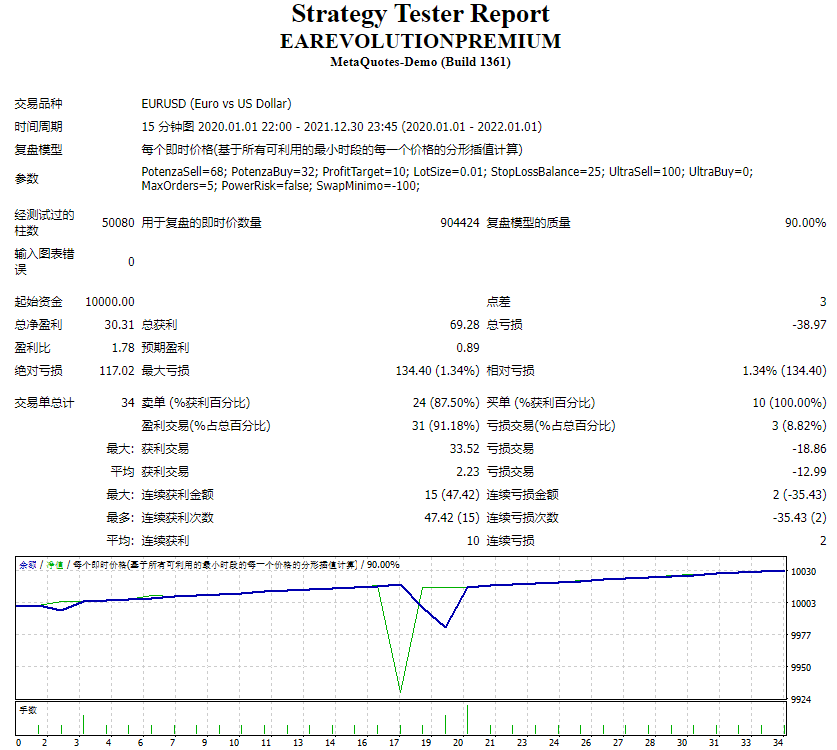Click short positions value 24 (87.50%)
This screenshot has height=750, width=837.
446,402
